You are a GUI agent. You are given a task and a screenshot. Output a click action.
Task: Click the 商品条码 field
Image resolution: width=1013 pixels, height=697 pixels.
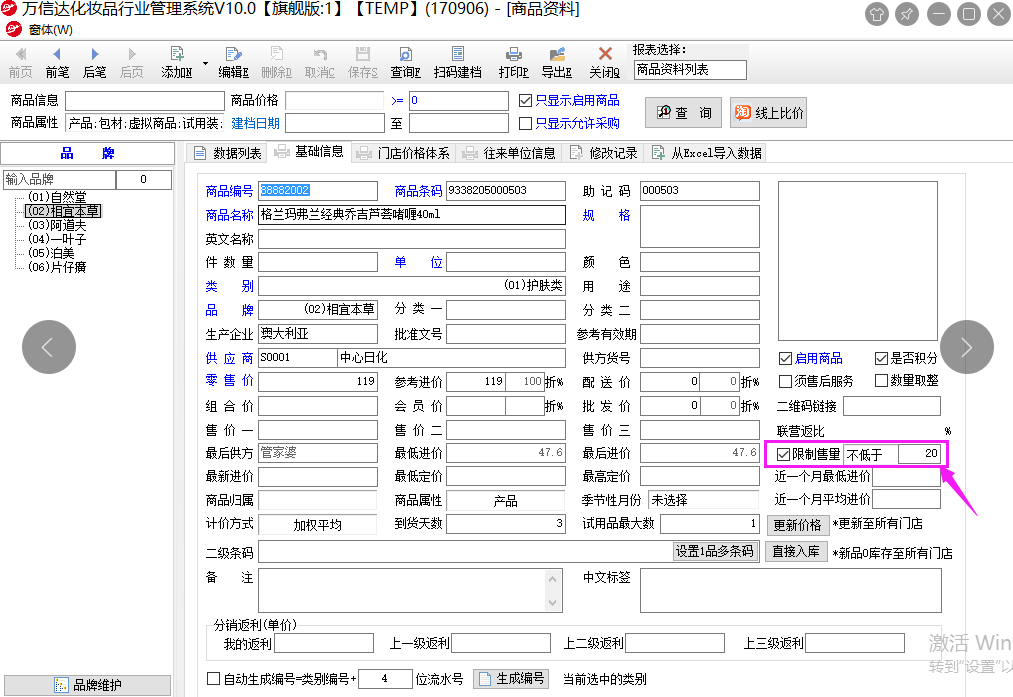point(506,191)
